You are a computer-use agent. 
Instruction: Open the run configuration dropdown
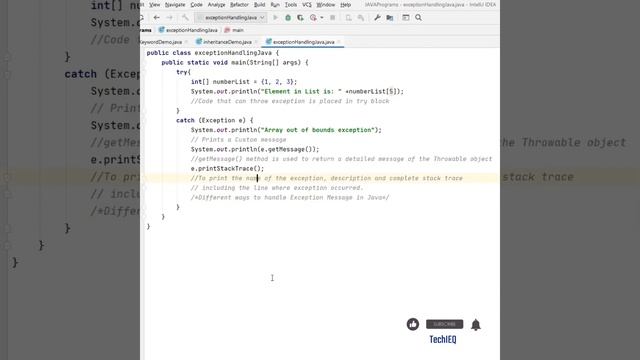pyautogui.click(x=231, y=18)
